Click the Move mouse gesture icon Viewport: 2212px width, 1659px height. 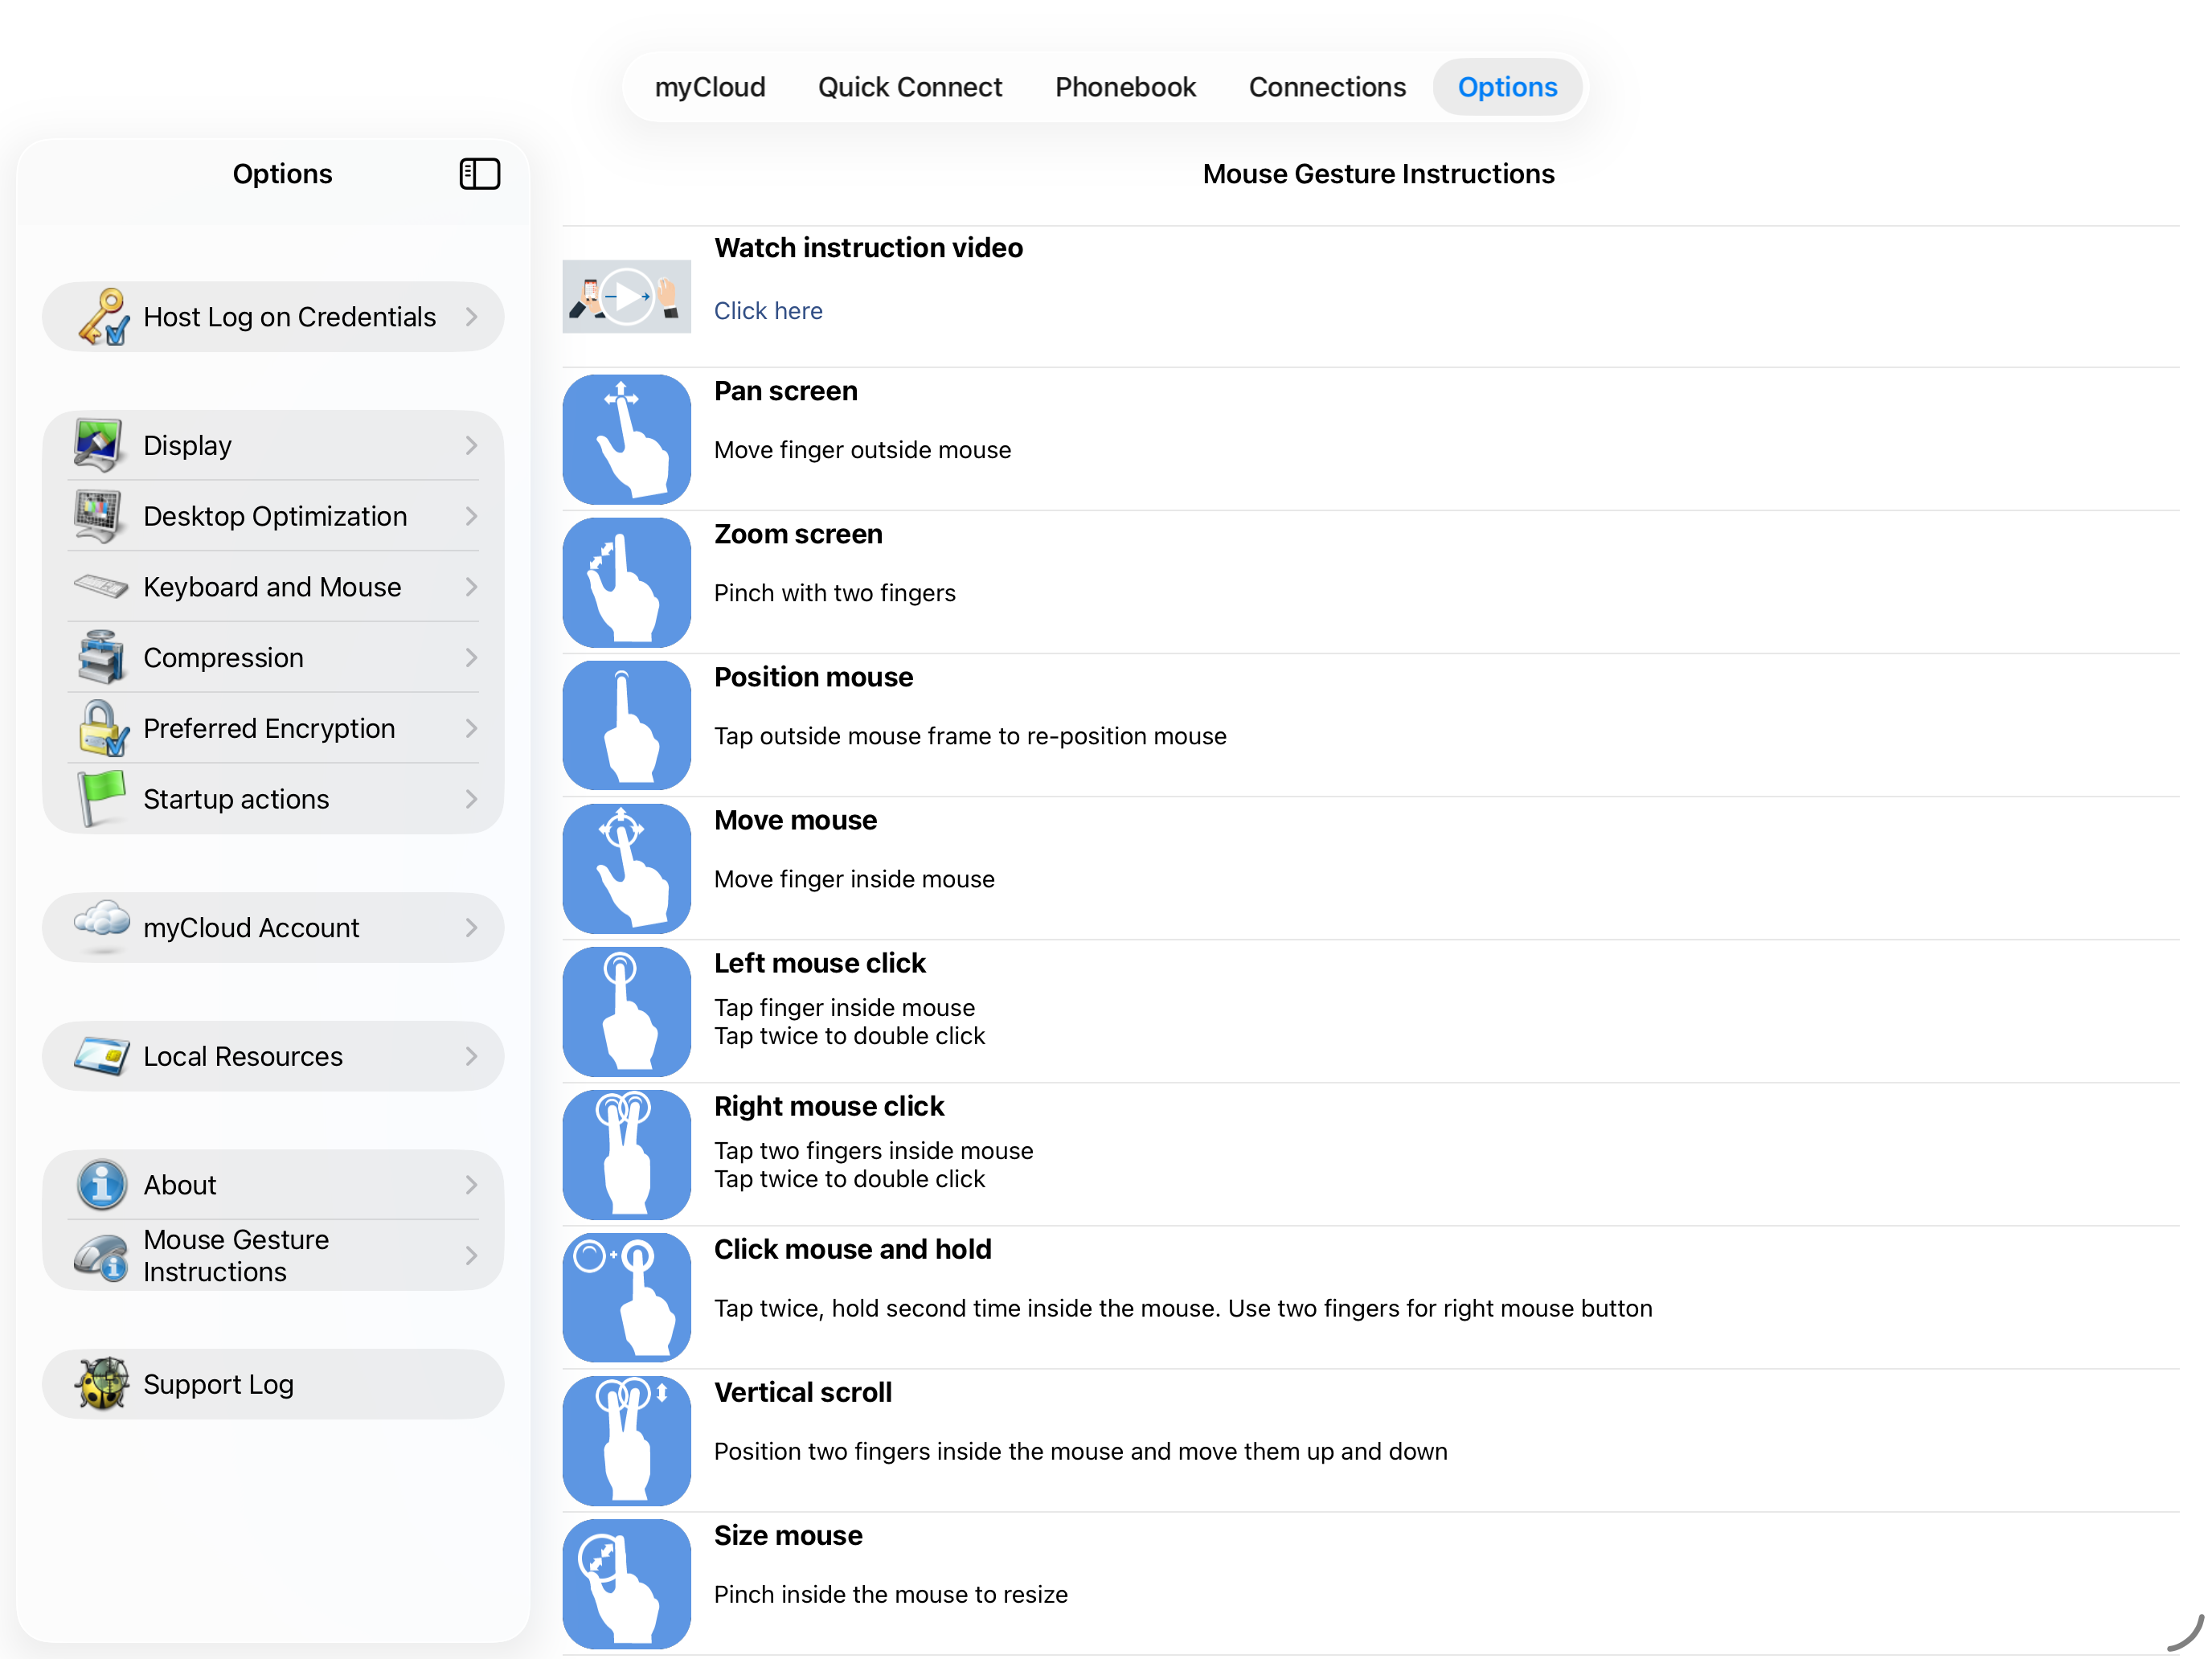(x=627, y=868)
